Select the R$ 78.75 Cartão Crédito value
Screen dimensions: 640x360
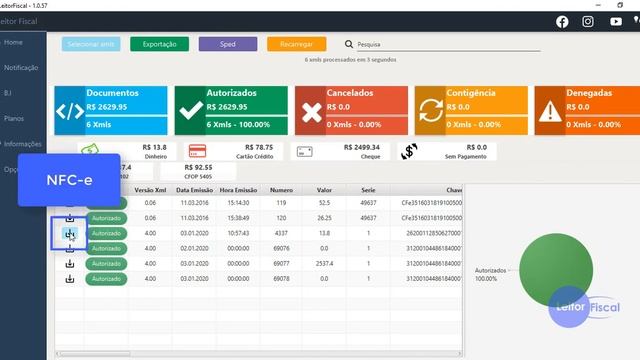tap(259, 147)
